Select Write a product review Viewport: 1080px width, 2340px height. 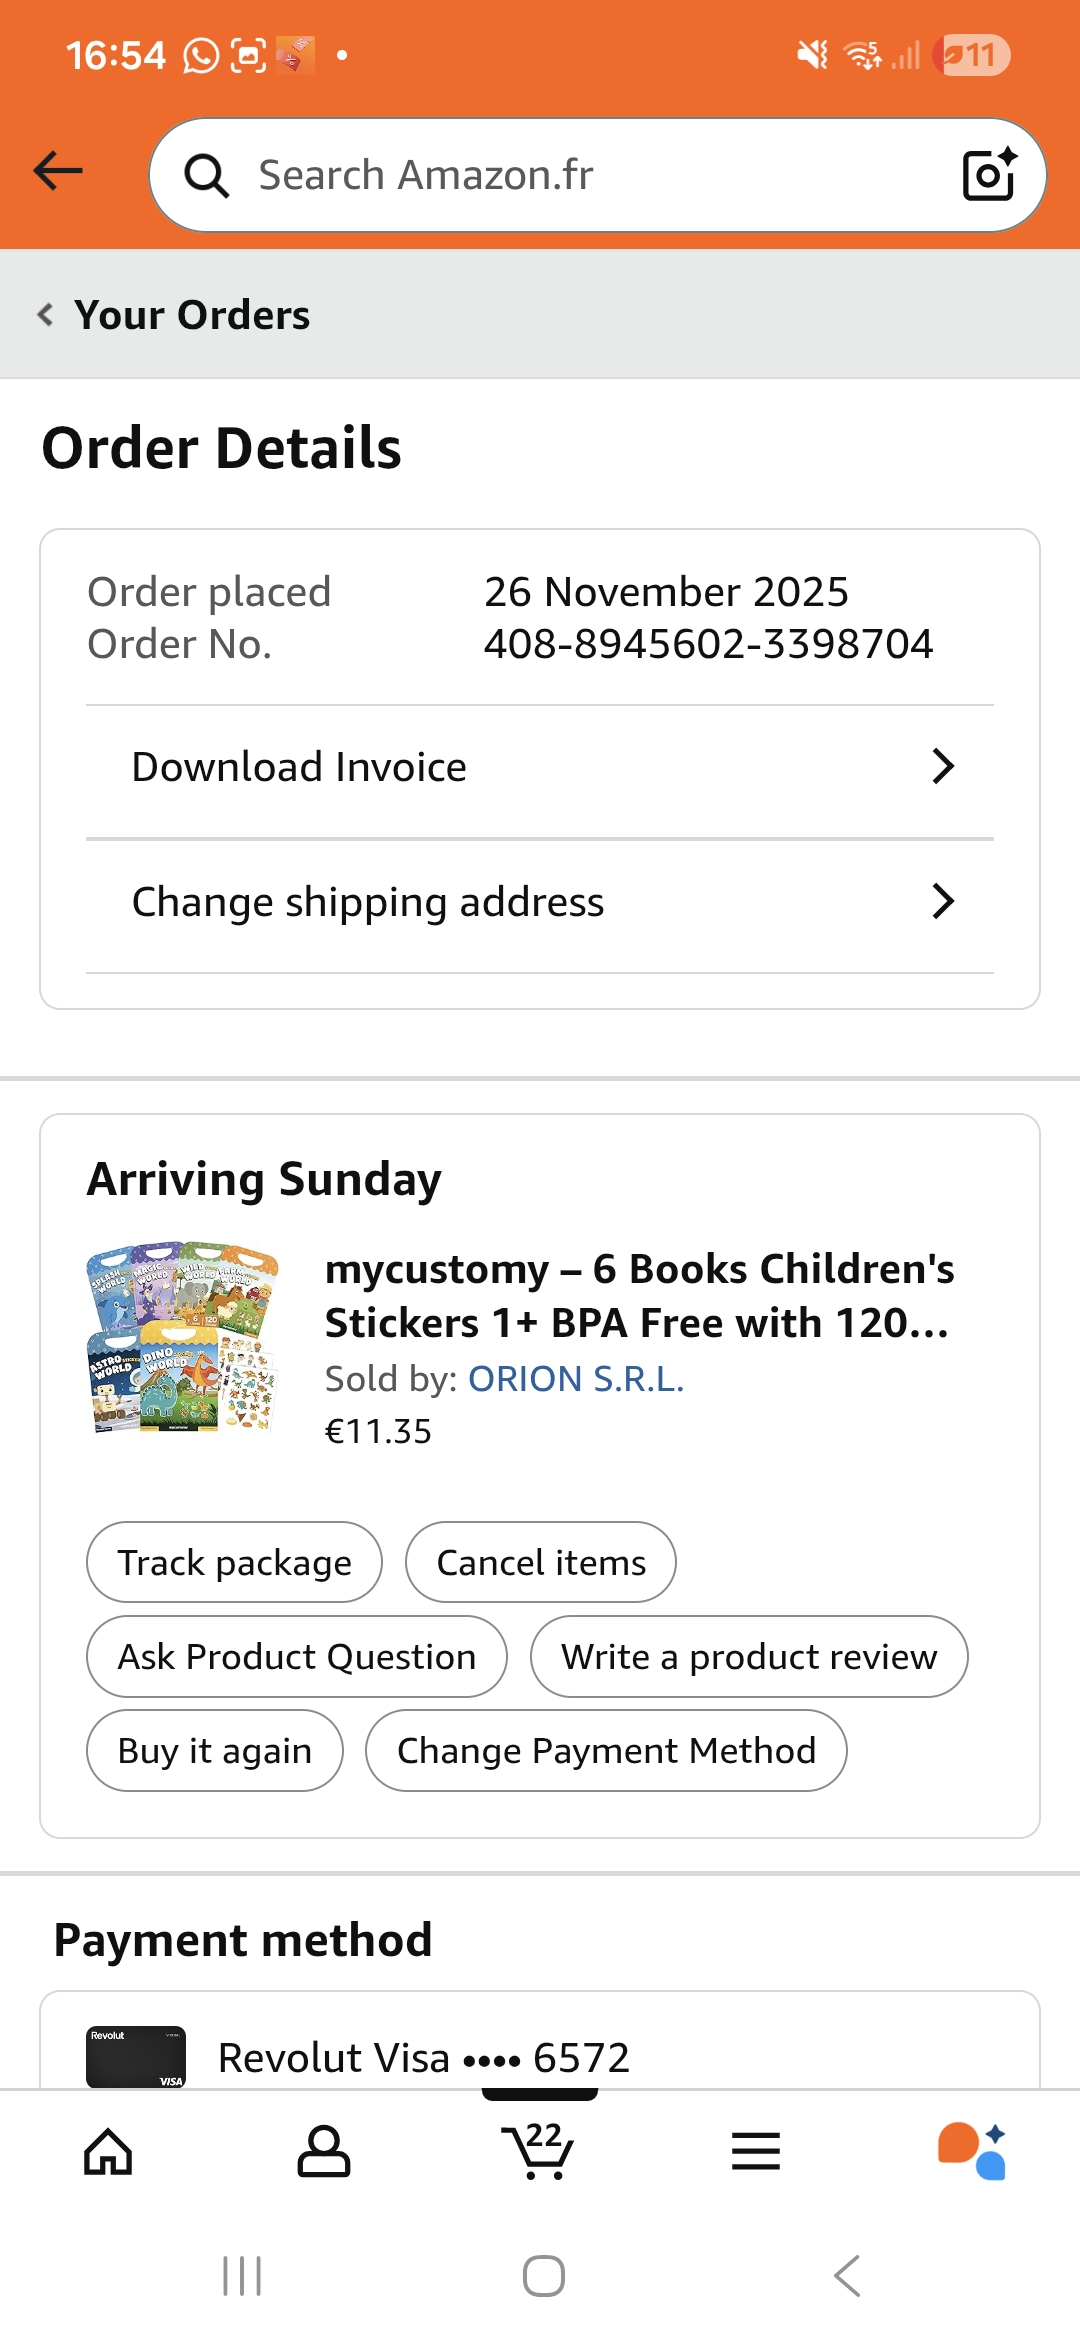point(749,1656)
